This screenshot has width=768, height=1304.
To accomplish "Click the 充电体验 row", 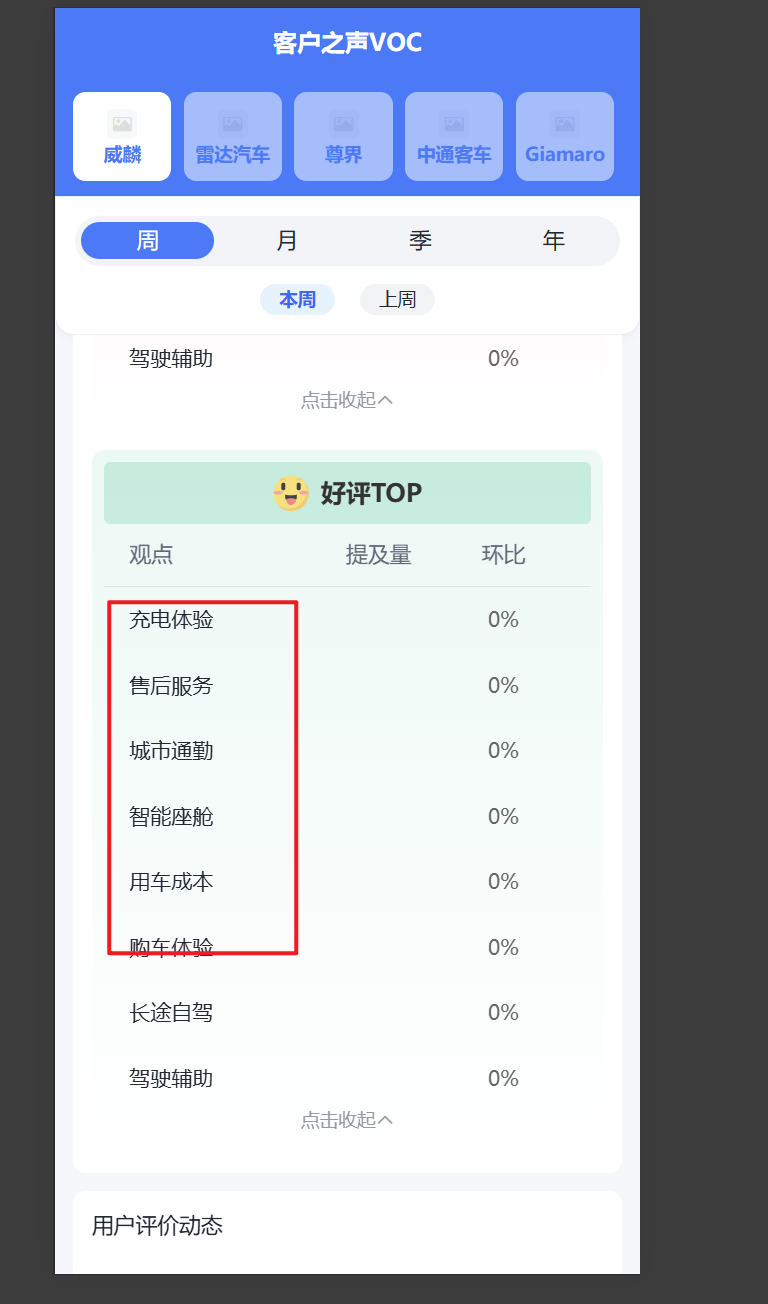I will 347,620.
